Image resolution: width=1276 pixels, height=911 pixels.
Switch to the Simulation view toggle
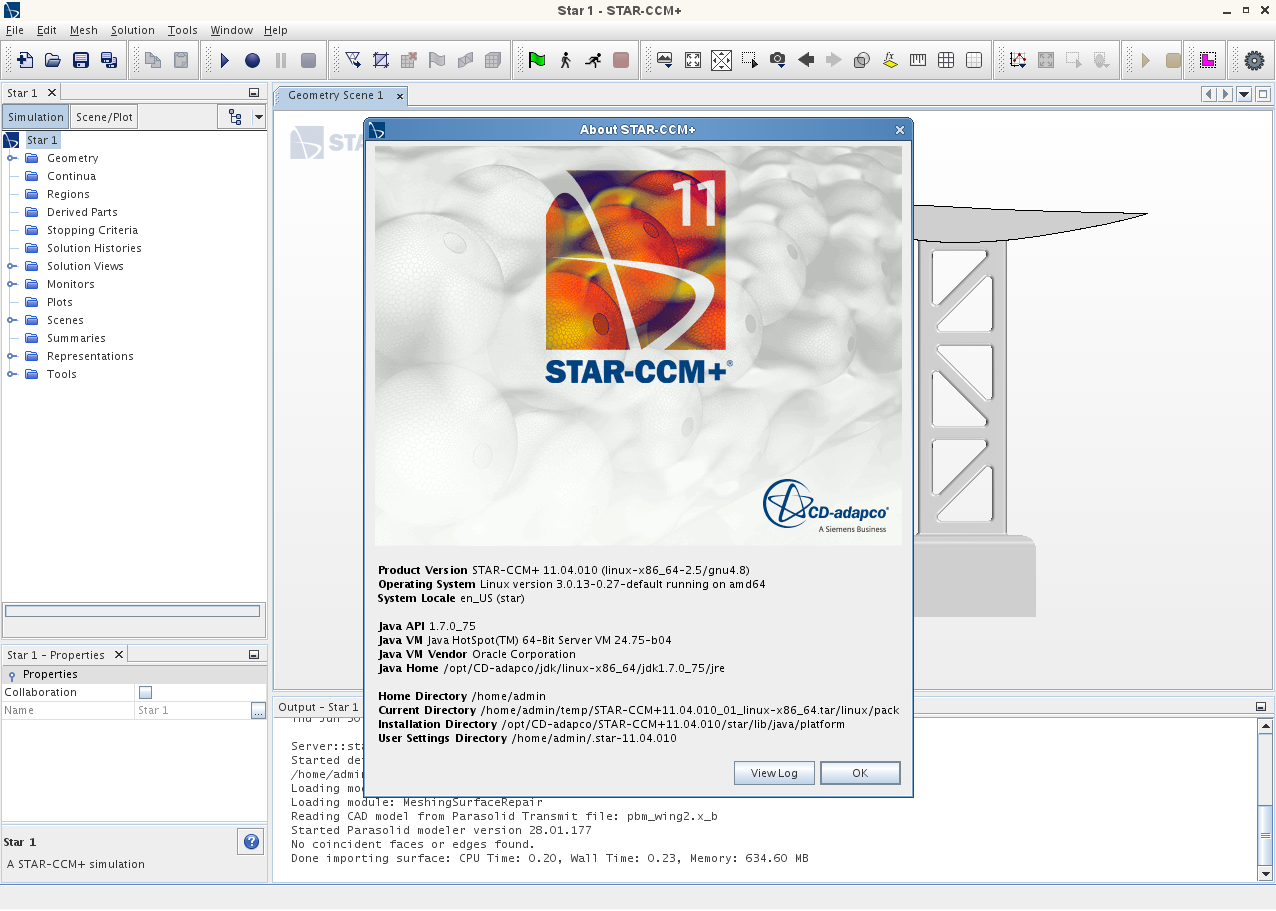[36, 117]
